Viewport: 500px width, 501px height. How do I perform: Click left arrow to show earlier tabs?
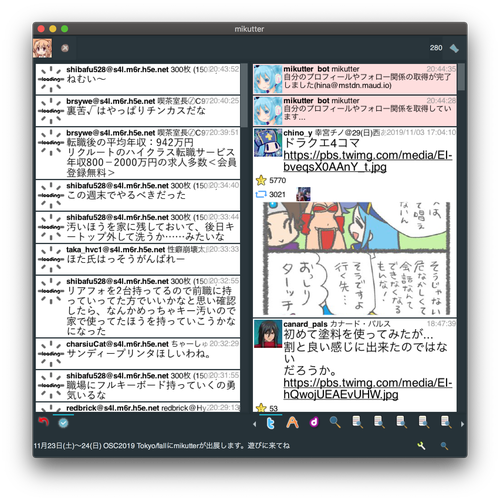click(x=255, y=424)
